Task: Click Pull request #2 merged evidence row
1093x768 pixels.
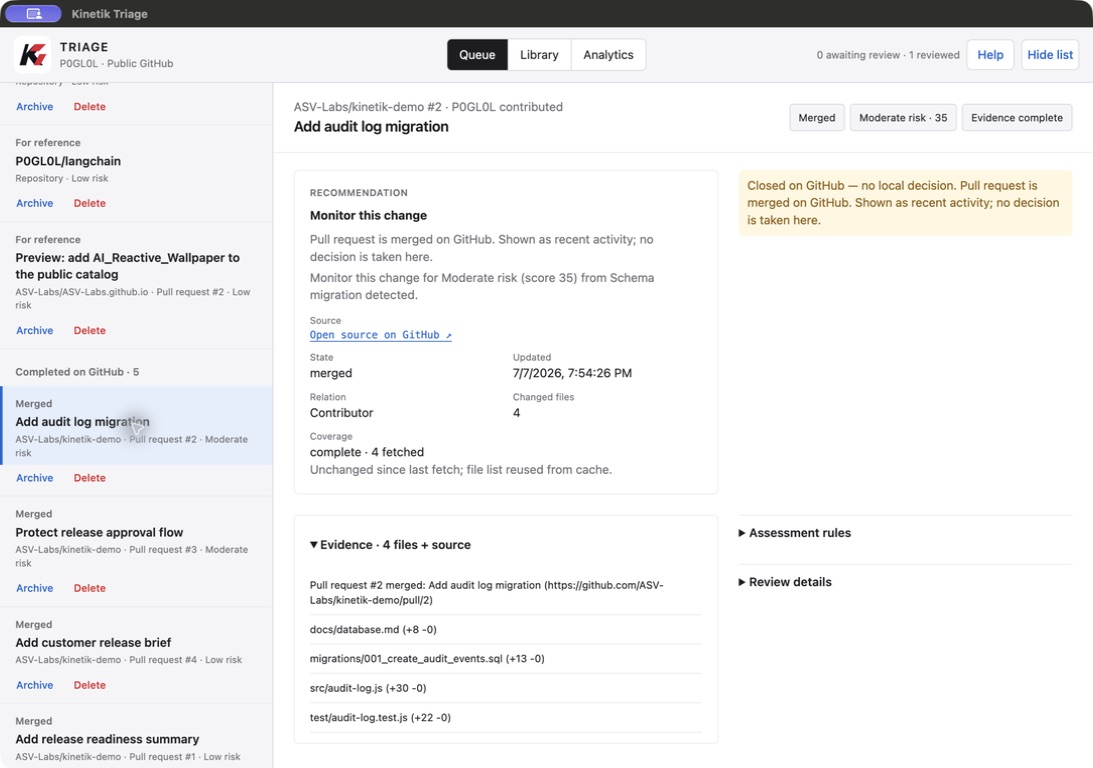Action: tap(505, 592)
